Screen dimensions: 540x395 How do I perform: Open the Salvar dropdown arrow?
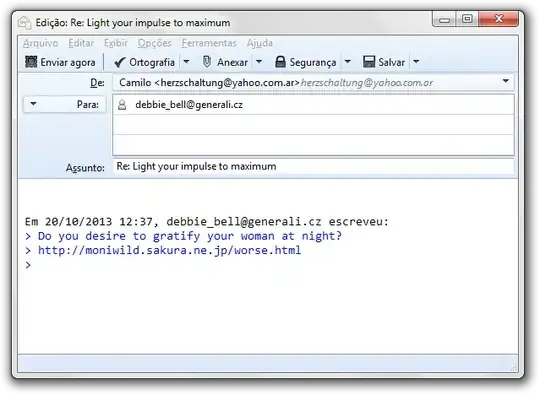416,62
